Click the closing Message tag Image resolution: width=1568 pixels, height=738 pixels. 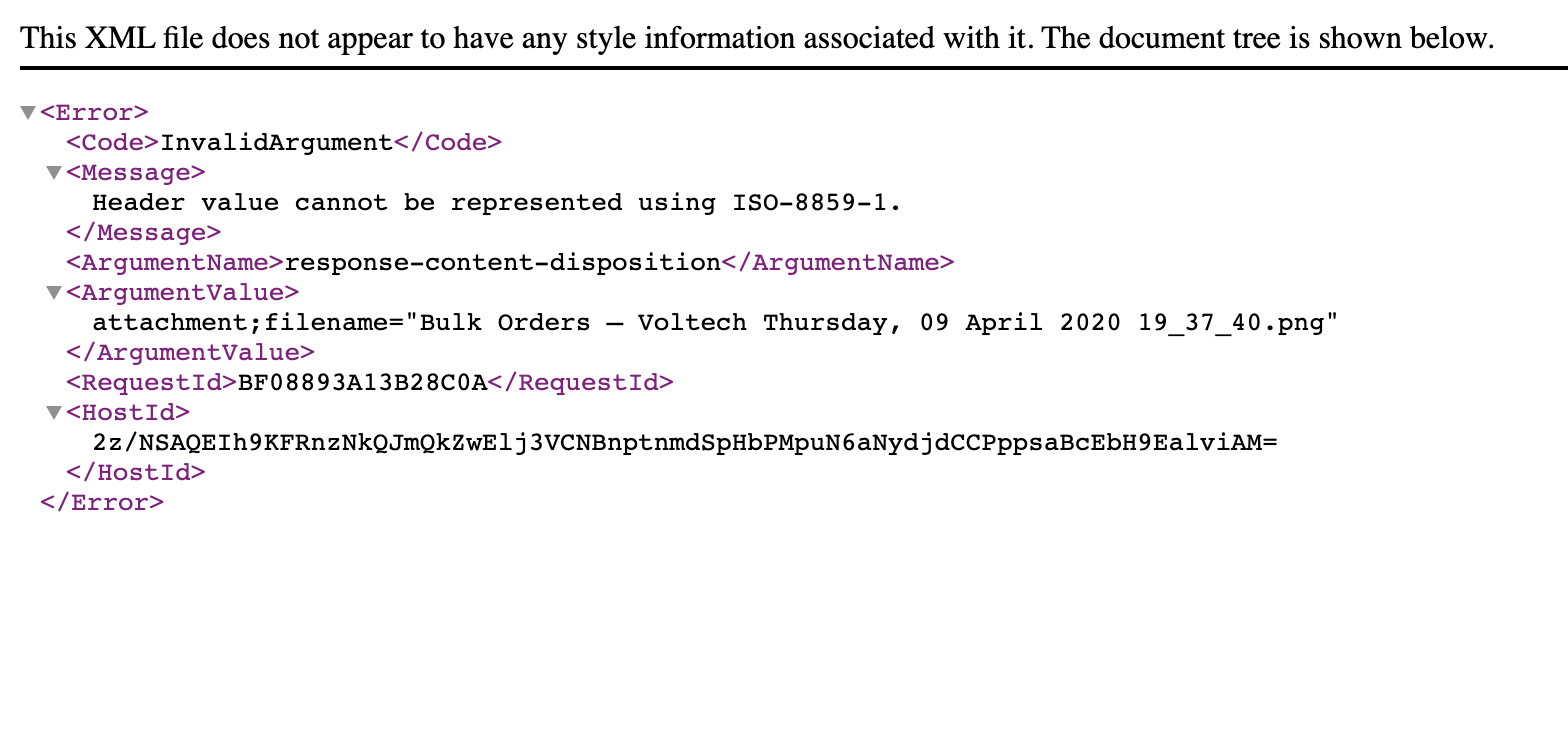point(143,233)
